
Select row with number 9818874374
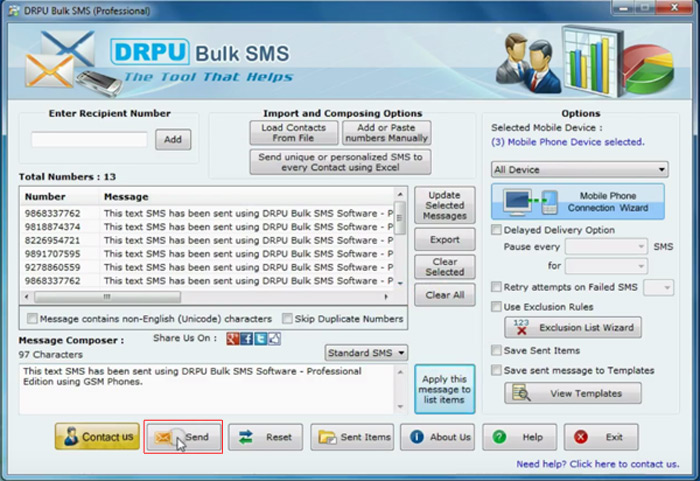(x=208, y=227)
